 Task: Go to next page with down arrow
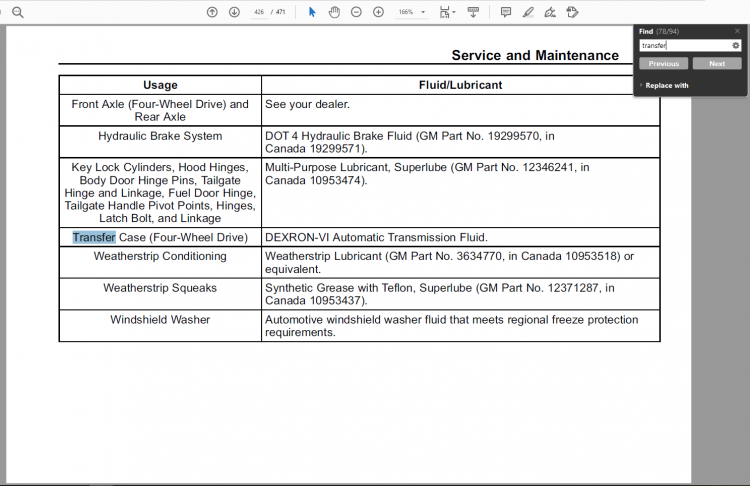click(234, 12)
